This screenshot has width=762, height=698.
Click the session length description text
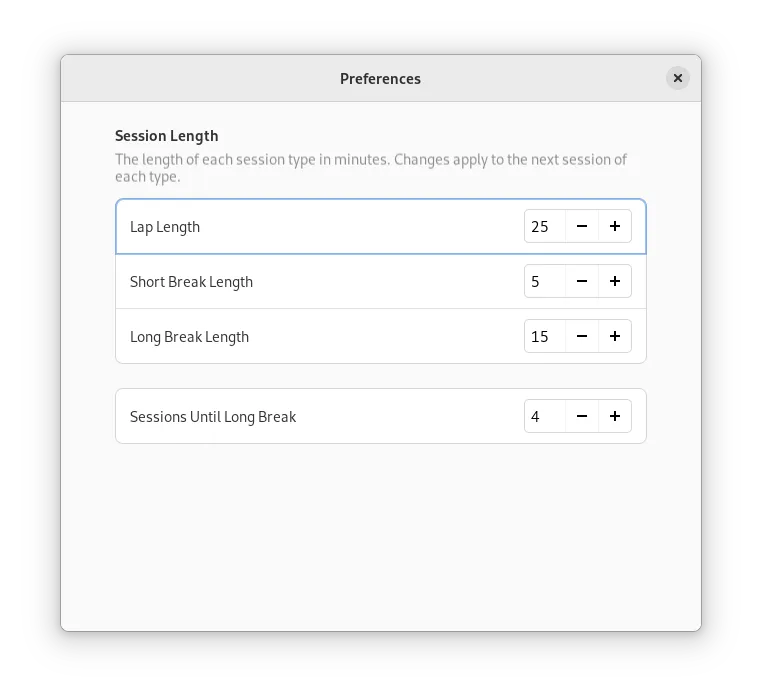coord(371,168)
